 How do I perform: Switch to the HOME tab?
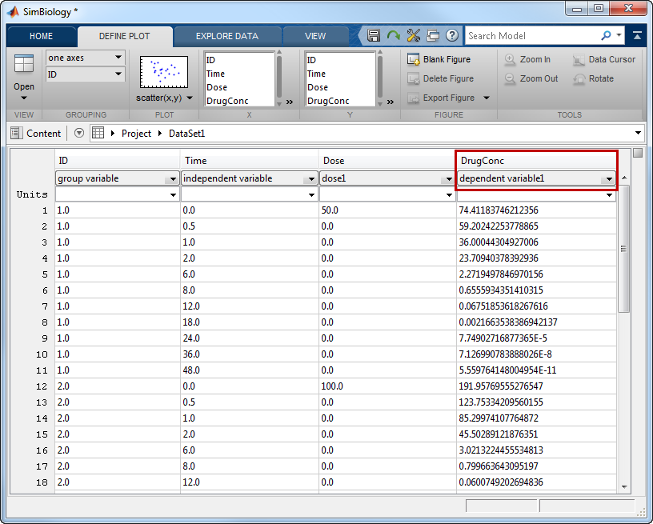tap(41, 36)
